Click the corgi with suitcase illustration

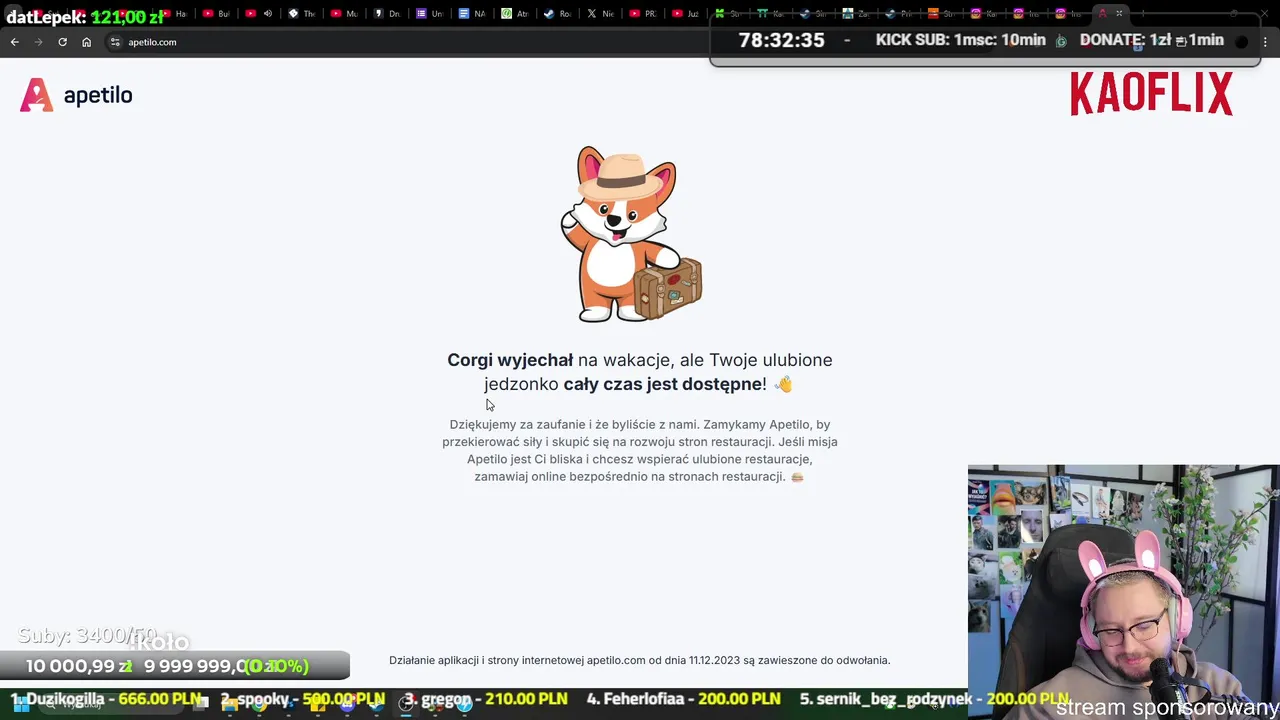(x=630, y=234)
